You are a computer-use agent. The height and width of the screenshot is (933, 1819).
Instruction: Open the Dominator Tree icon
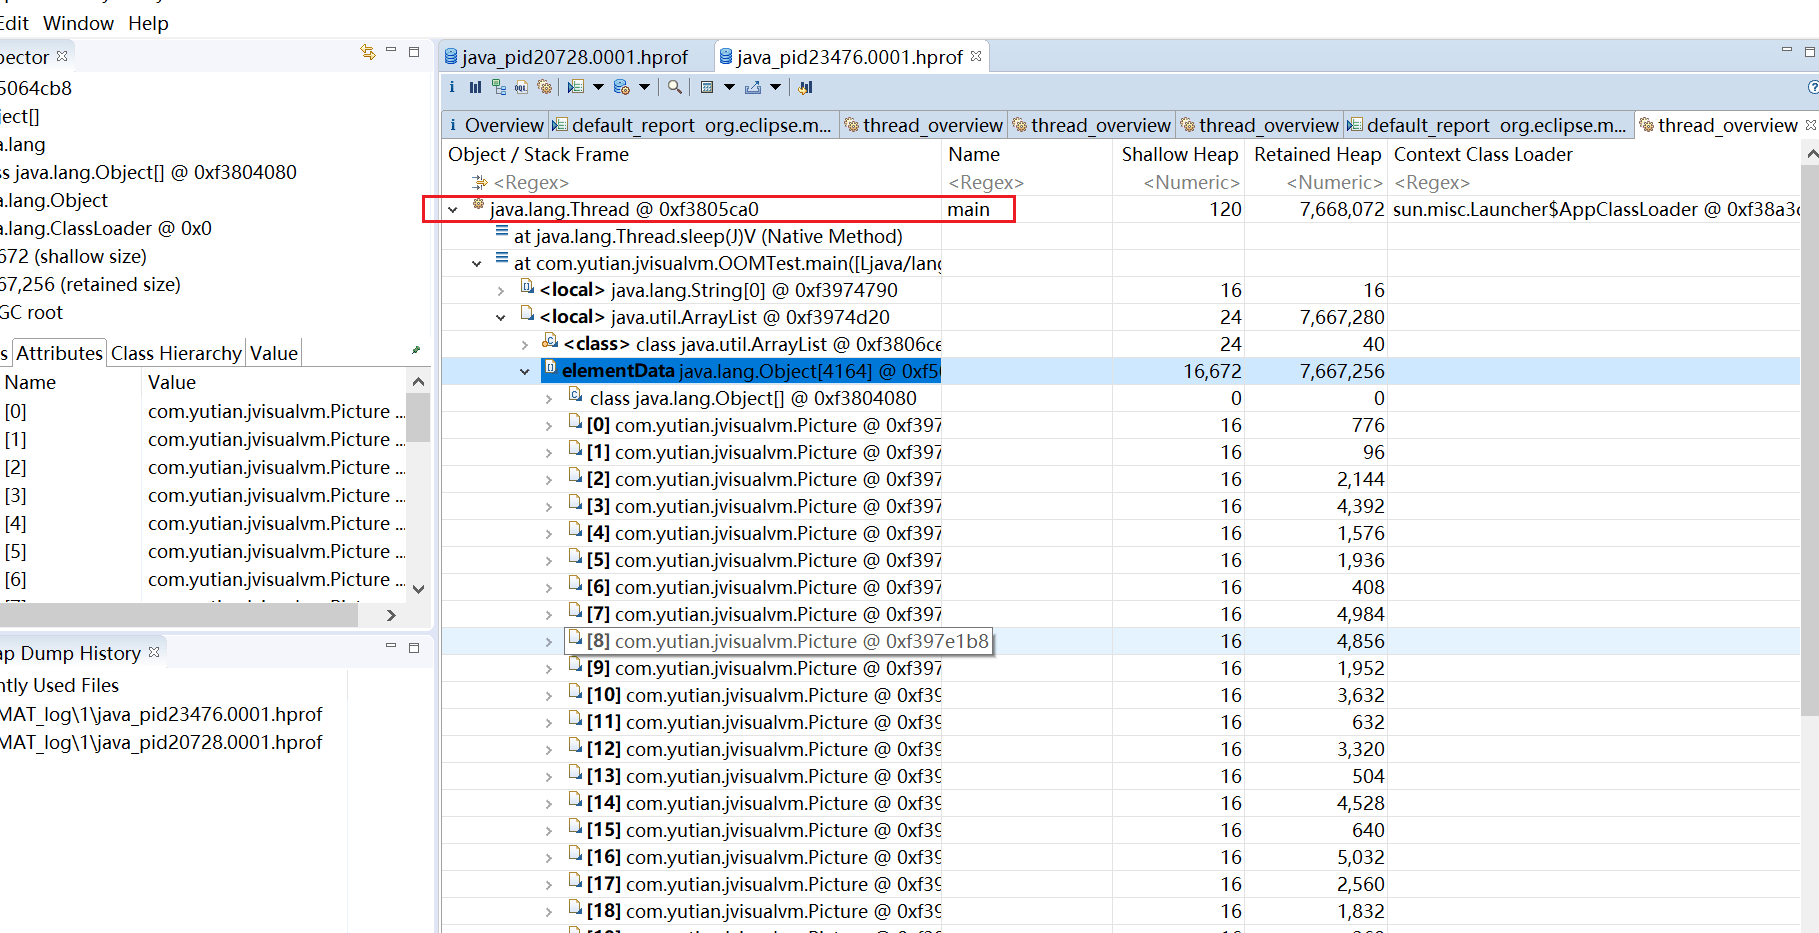click(498, 88)
